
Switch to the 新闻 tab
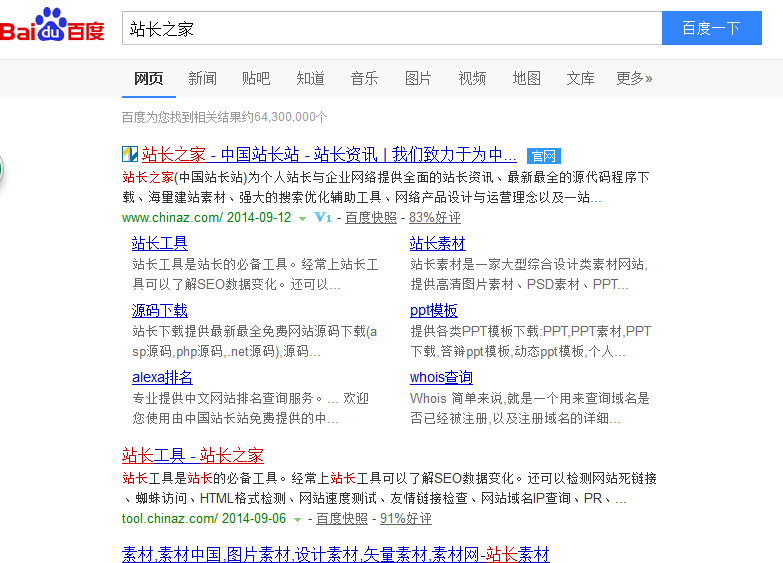coord(202,78)
